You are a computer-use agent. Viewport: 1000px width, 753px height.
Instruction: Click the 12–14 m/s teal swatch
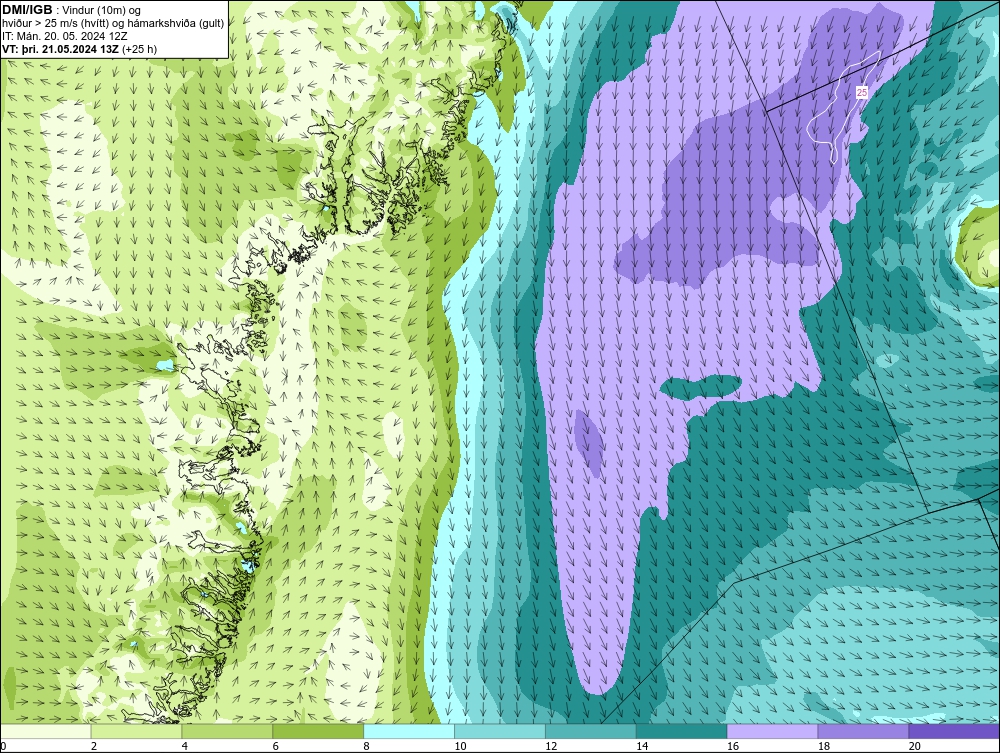[x=591, y=731]
